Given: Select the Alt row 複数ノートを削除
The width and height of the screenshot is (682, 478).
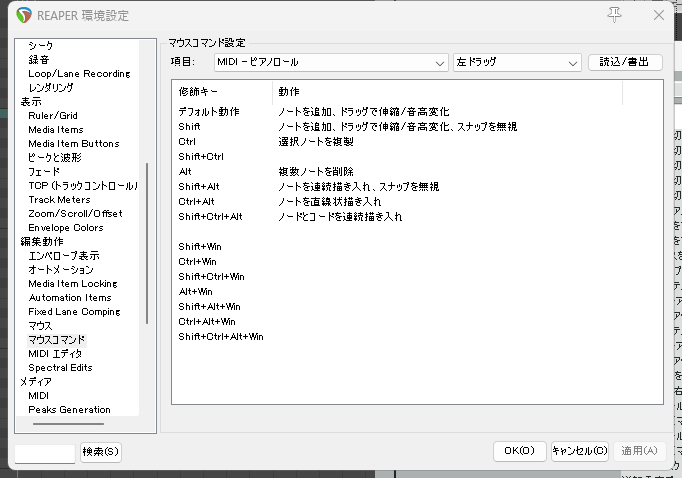Looking at the screenshot, I should 418,172.
